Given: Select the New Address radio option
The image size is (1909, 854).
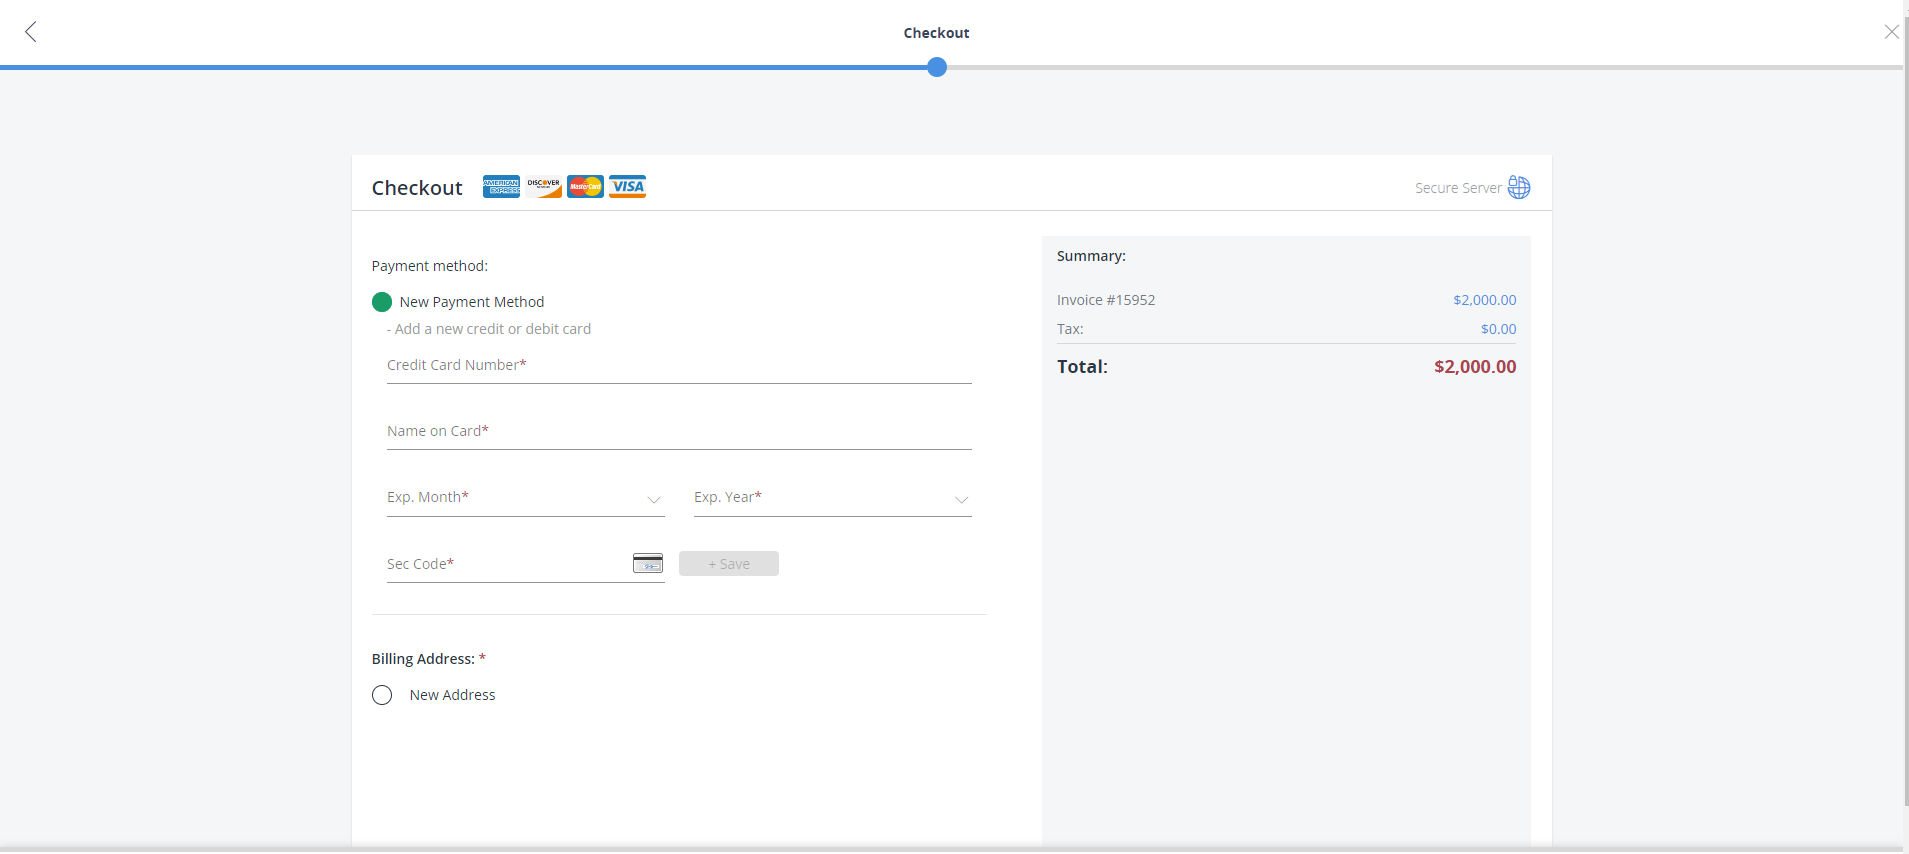Looking at the screenshot, I should pos(382,695).
